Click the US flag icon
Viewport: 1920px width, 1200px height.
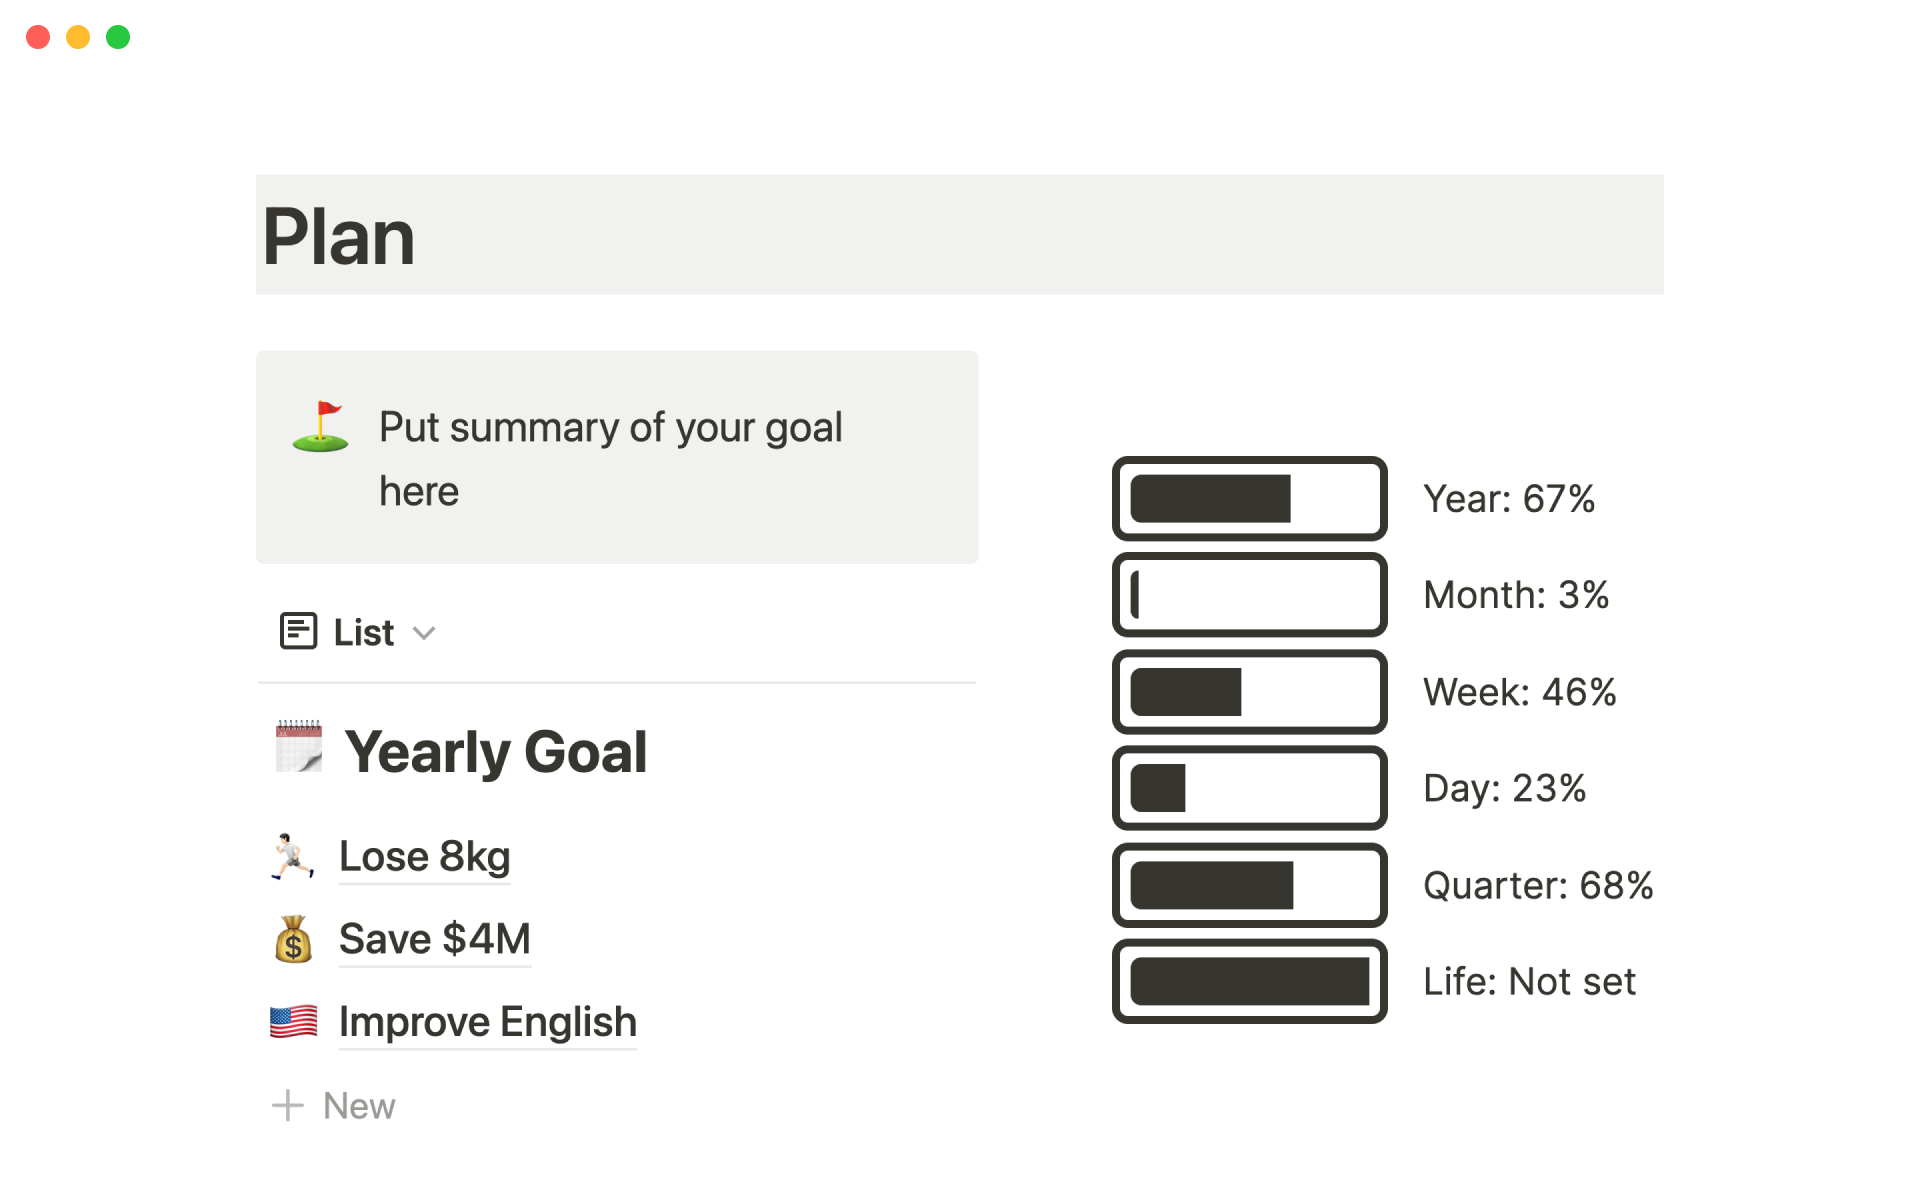293,1022
